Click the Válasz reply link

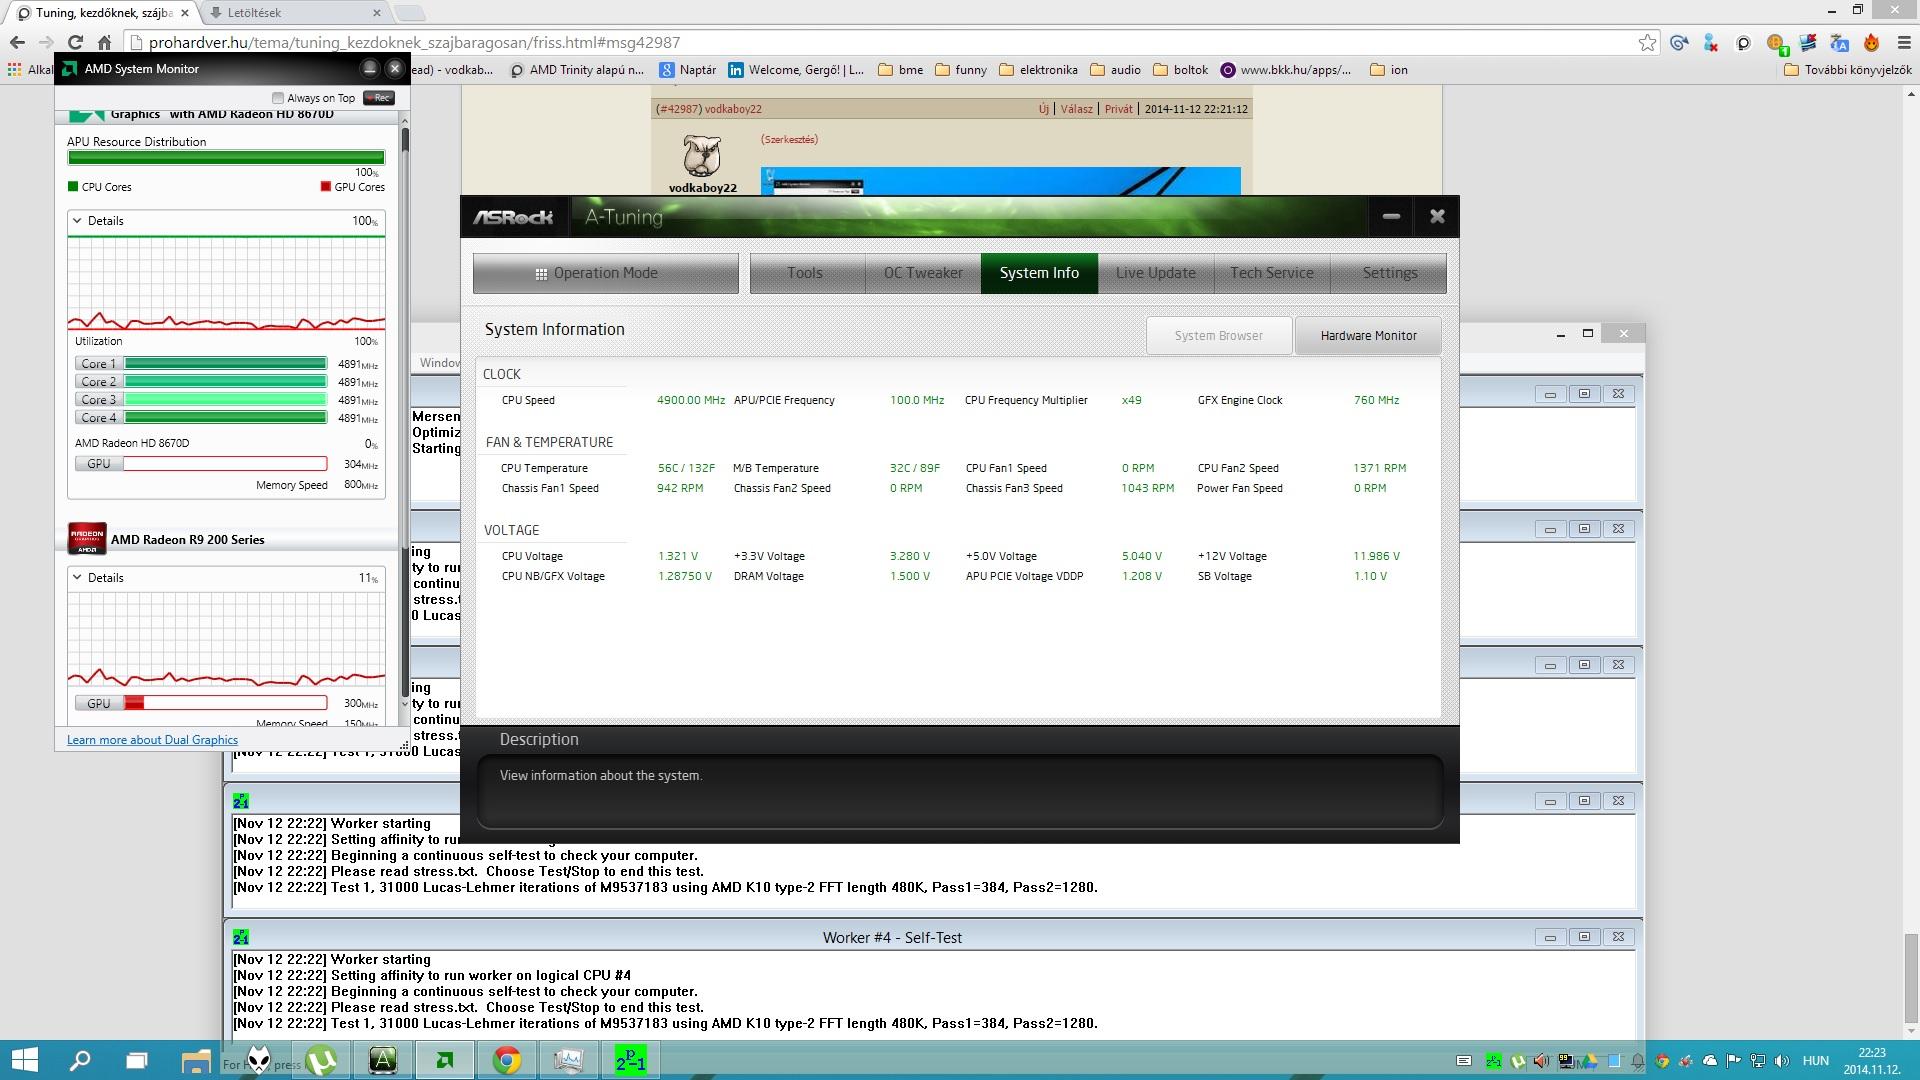(1076, 109)
